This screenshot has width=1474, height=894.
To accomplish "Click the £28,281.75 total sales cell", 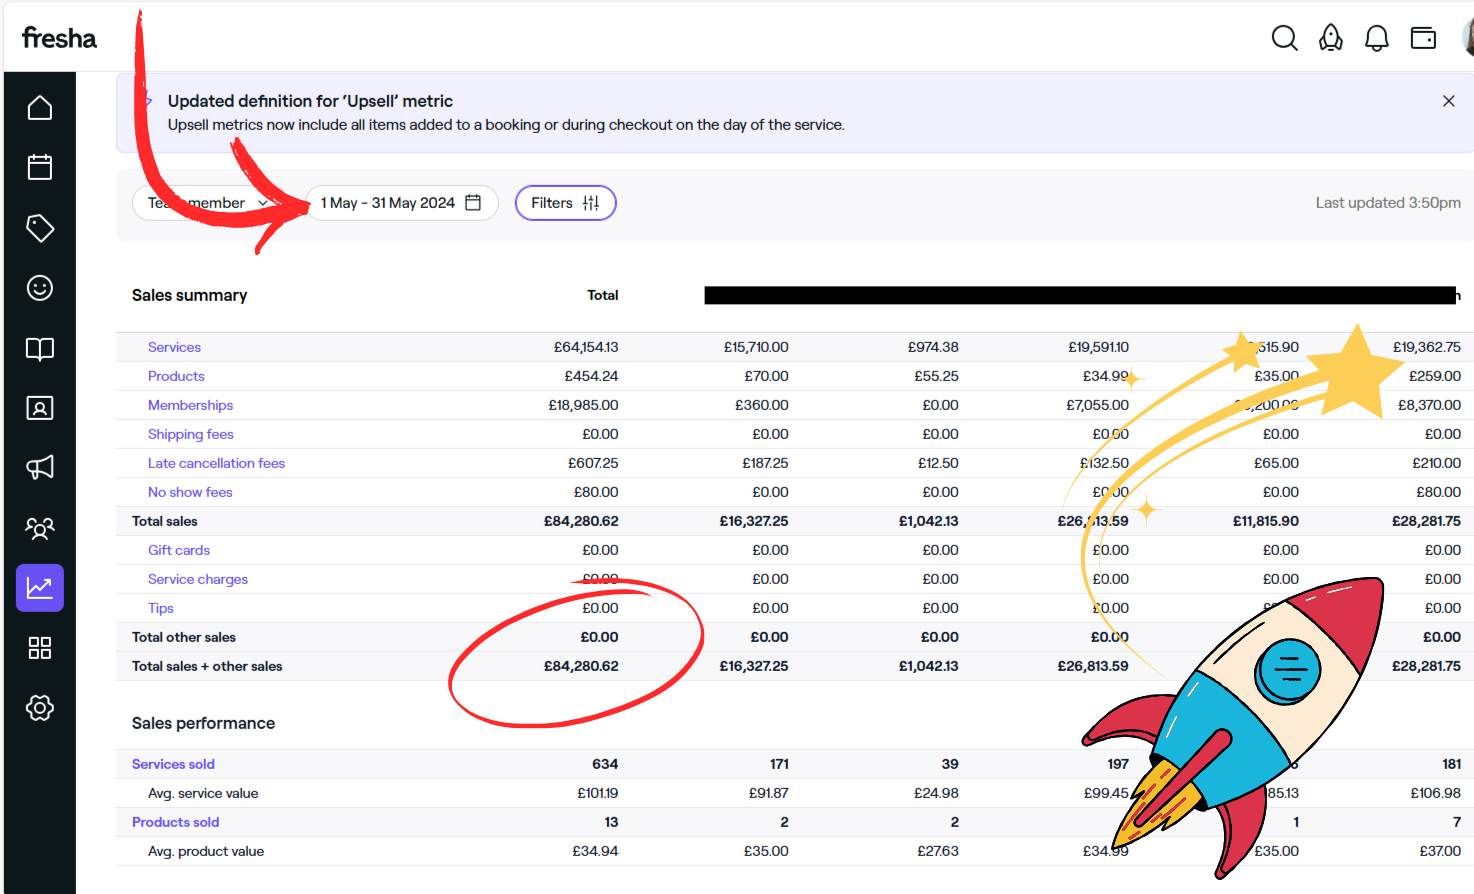I will 1426,521.
